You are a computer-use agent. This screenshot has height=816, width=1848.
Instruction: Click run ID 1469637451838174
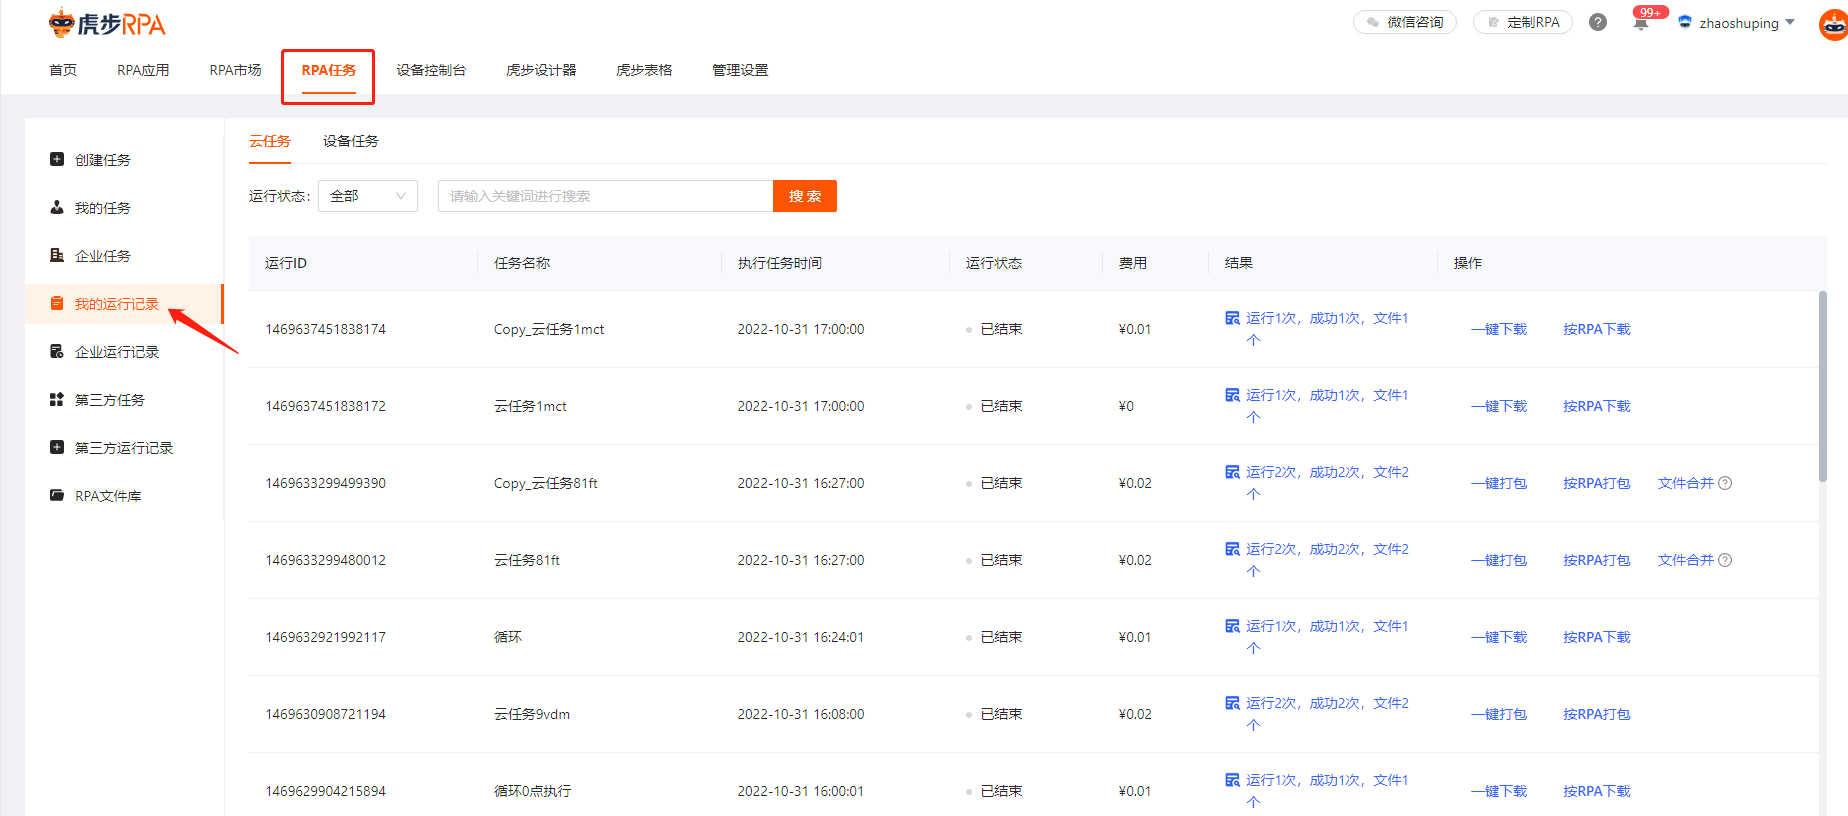pos(325,329)
